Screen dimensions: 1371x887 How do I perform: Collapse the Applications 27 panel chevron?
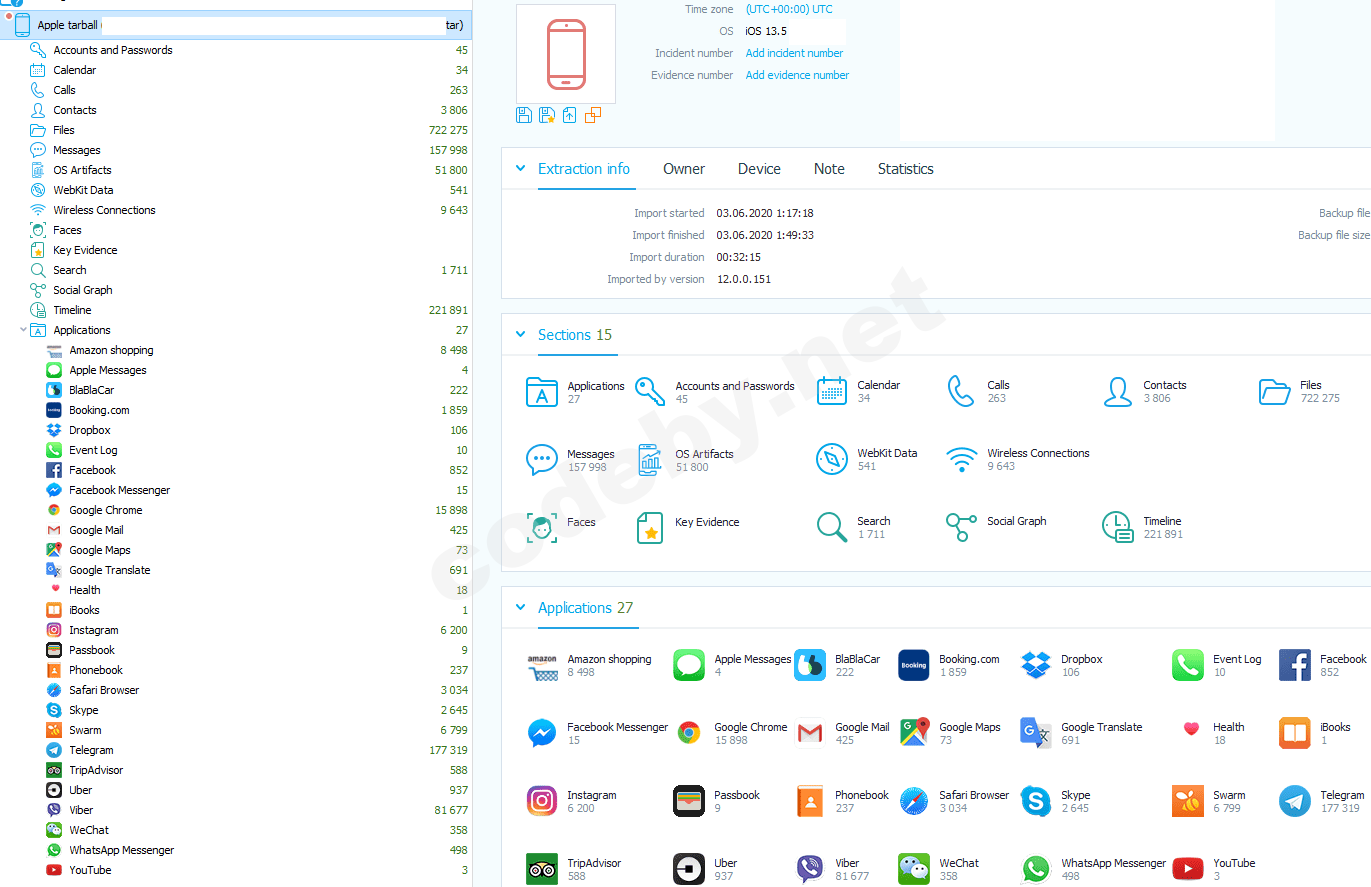click(x=520, y=608)
